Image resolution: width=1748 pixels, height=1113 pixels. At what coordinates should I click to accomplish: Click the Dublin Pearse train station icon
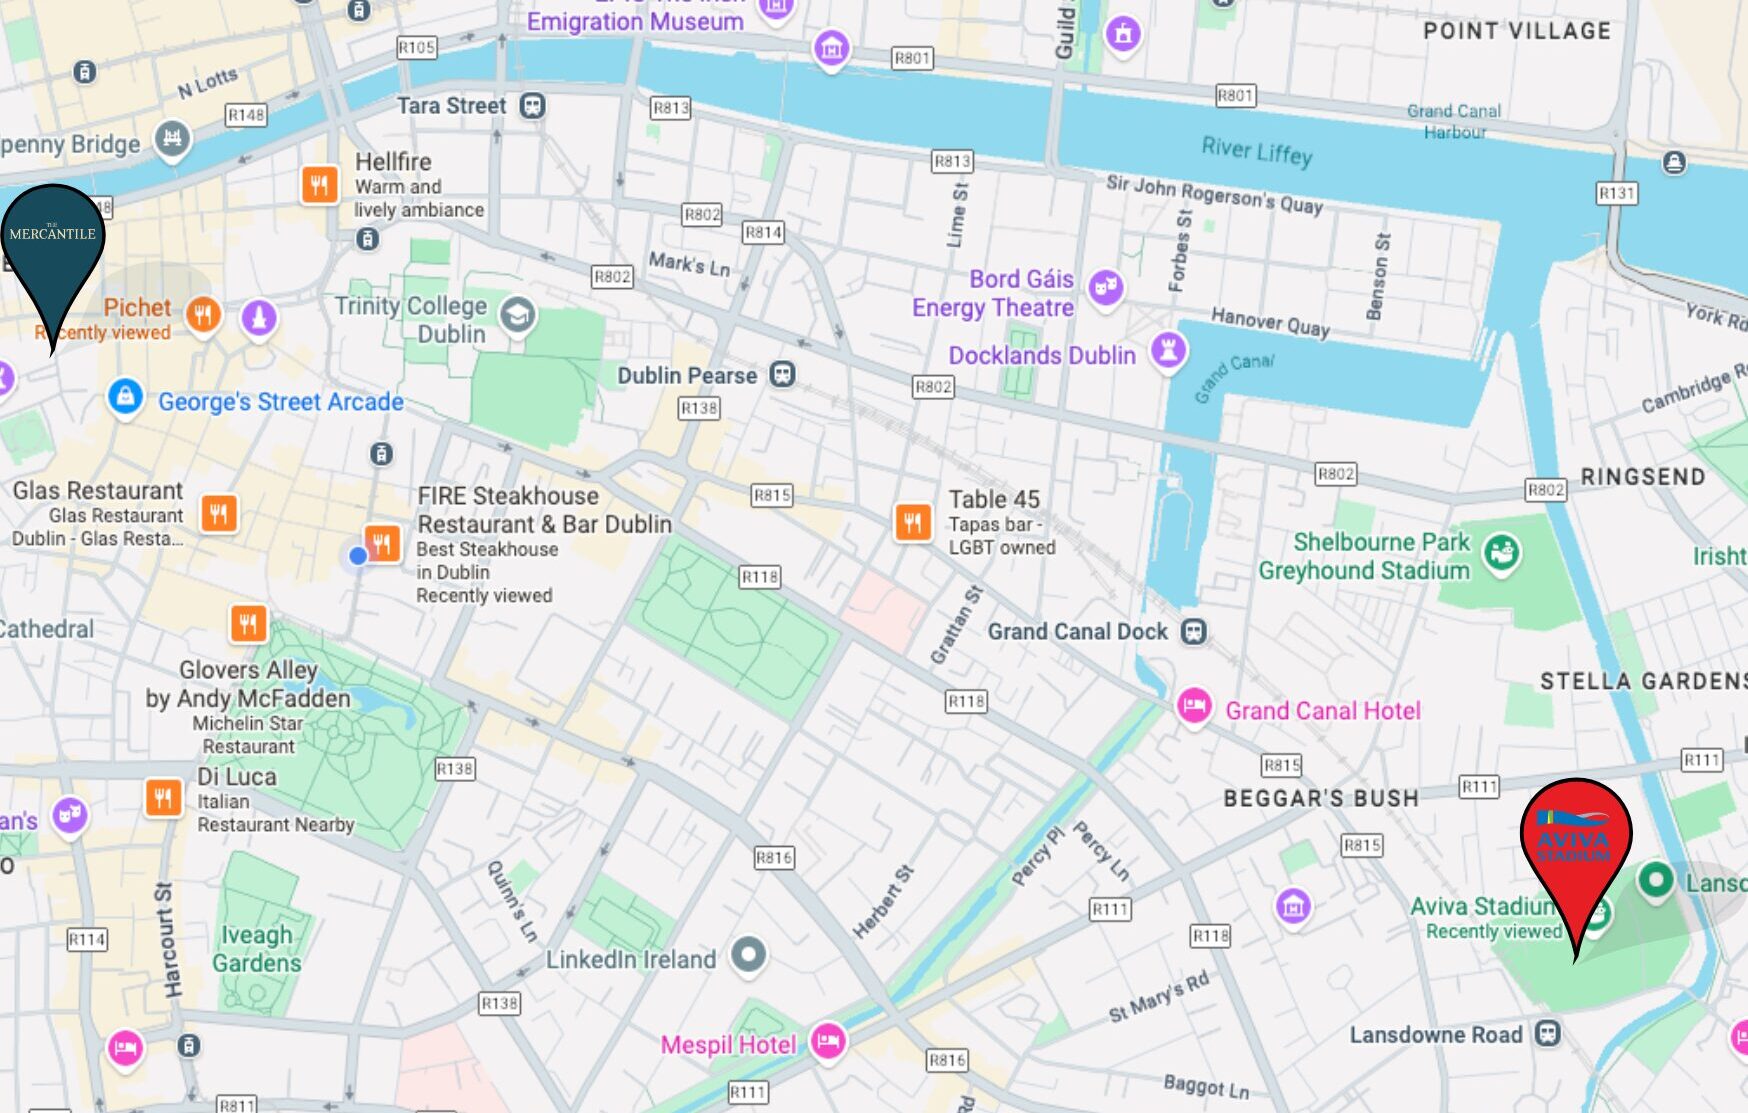click(x=782, y=375)
